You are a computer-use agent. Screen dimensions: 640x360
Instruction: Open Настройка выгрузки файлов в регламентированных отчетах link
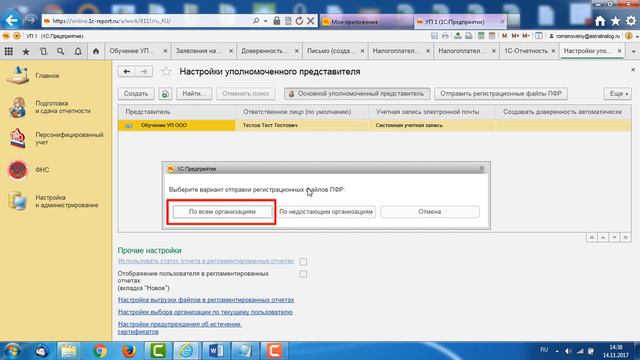coord(206,300)
